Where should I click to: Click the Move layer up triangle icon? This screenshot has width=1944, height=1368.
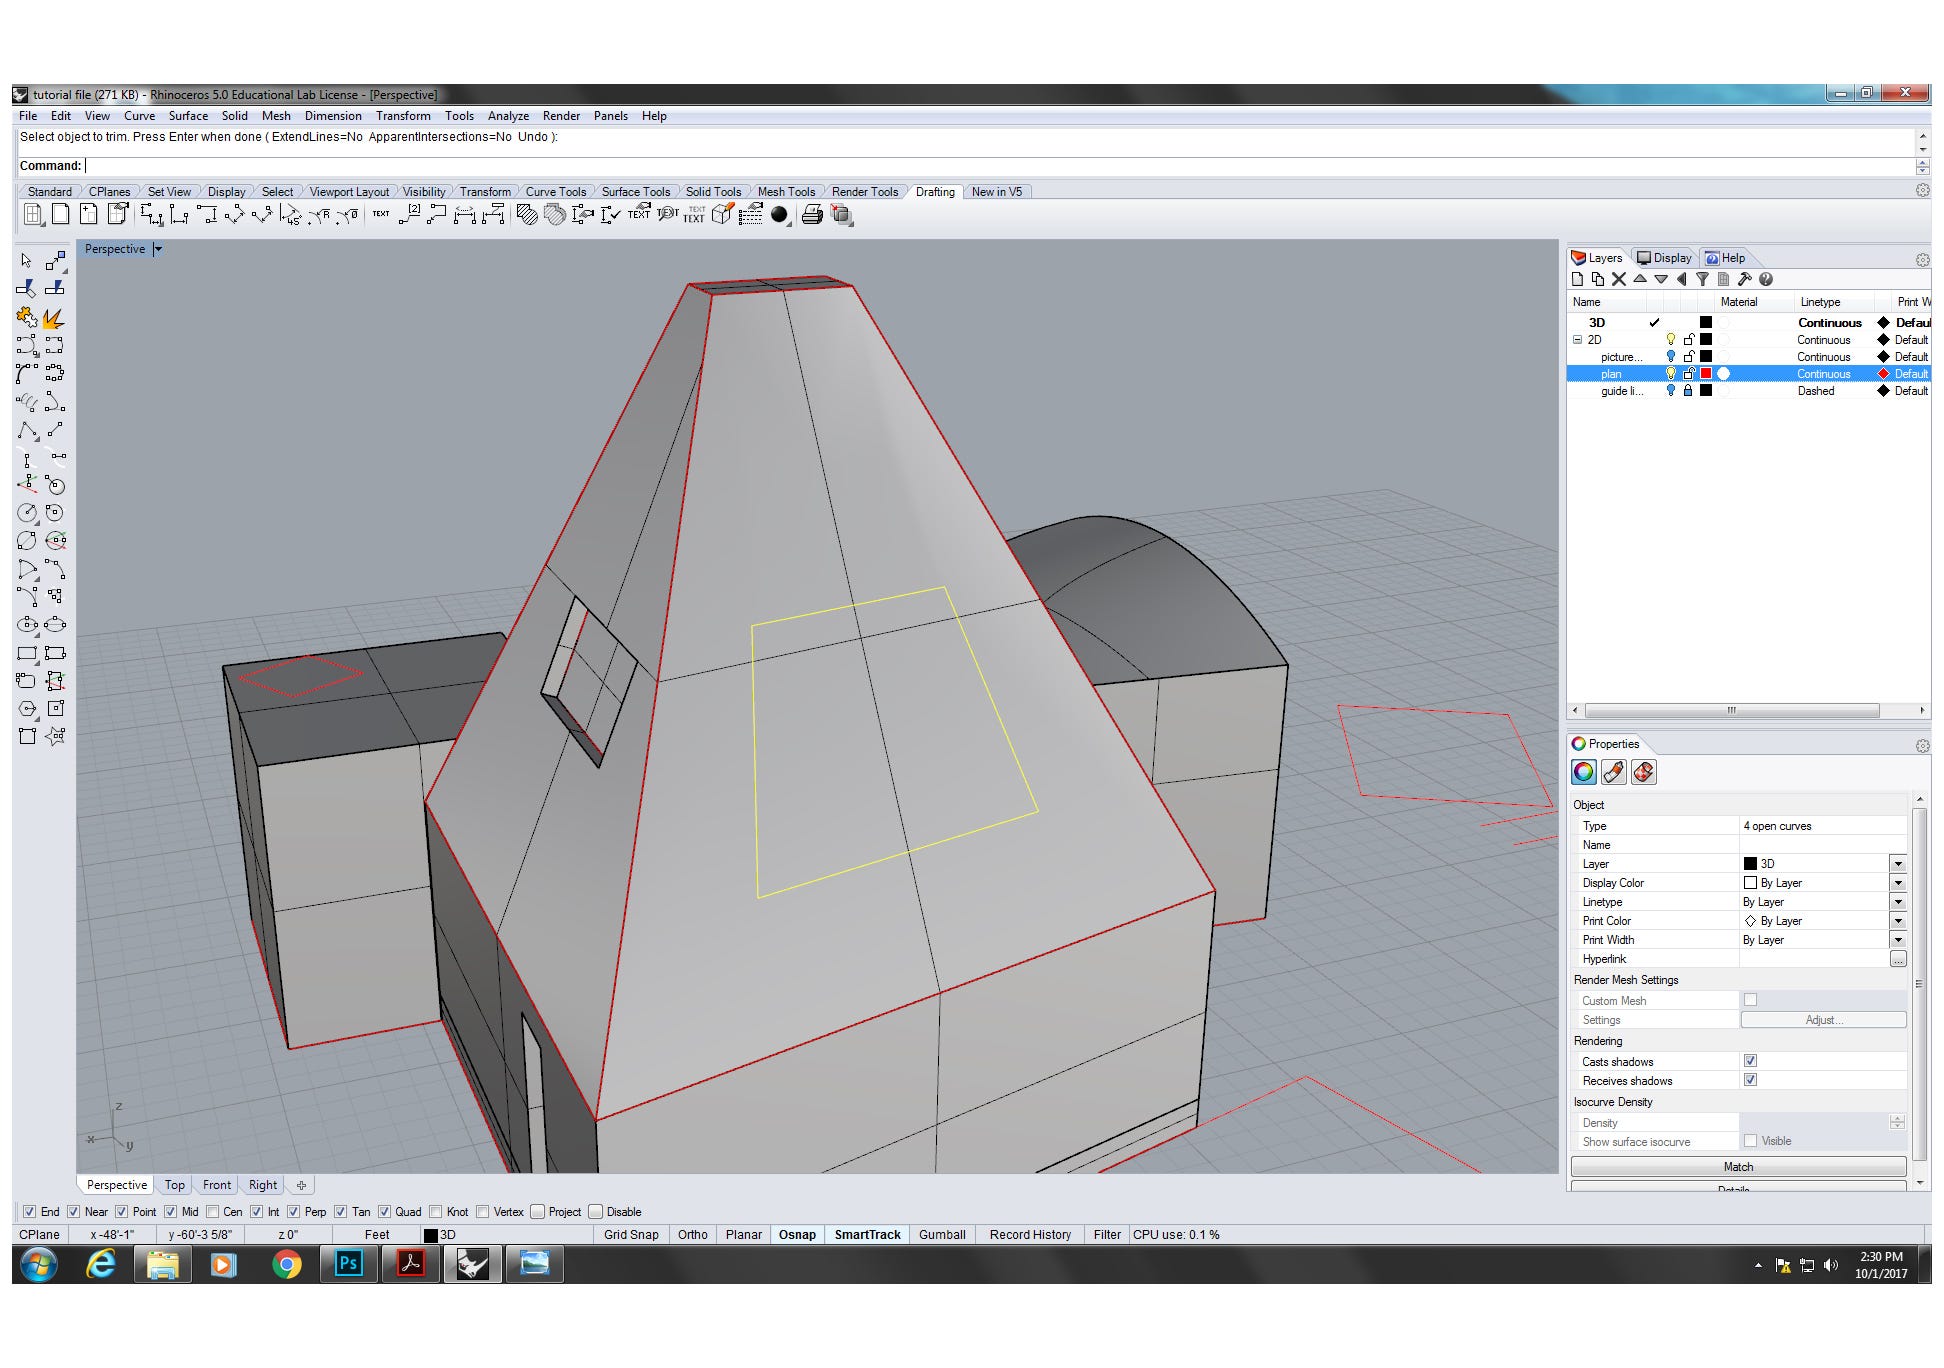click(1640, 279)
